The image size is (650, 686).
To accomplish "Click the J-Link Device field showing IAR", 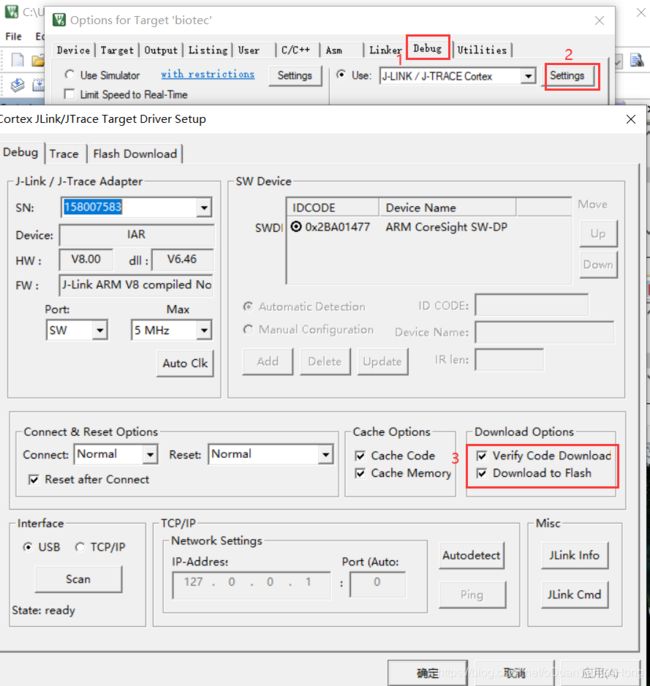I will [x=136, y=235].
